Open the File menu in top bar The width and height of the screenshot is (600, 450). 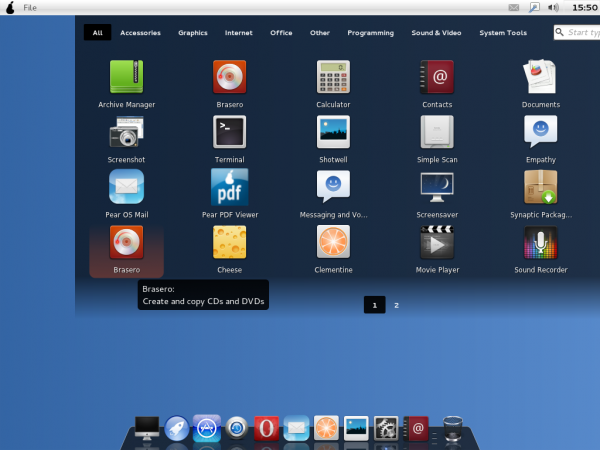(30, 8)
